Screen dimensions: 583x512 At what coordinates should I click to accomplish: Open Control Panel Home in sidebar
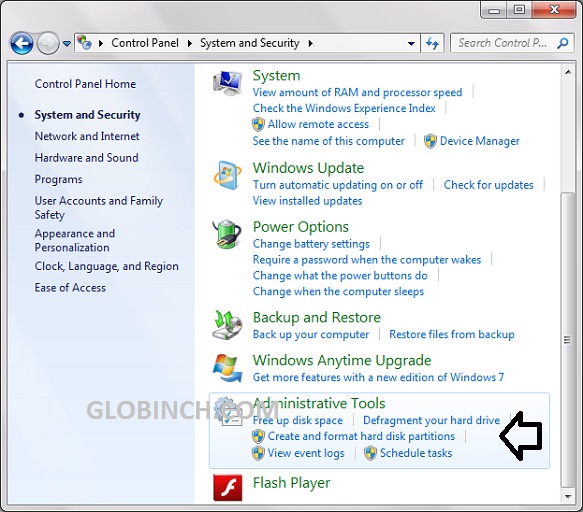click(x=85, y=84)
